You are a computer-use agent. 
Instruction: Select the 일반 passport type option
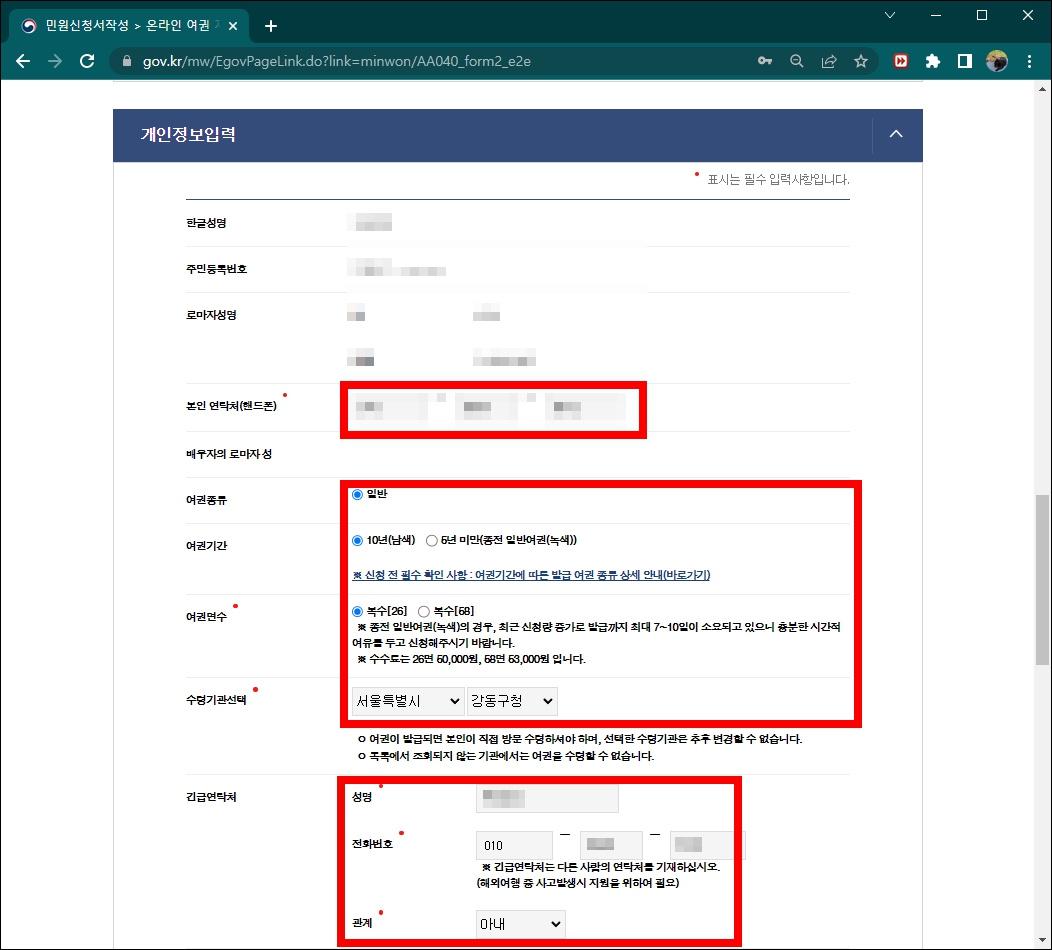(x=357, y=493)
